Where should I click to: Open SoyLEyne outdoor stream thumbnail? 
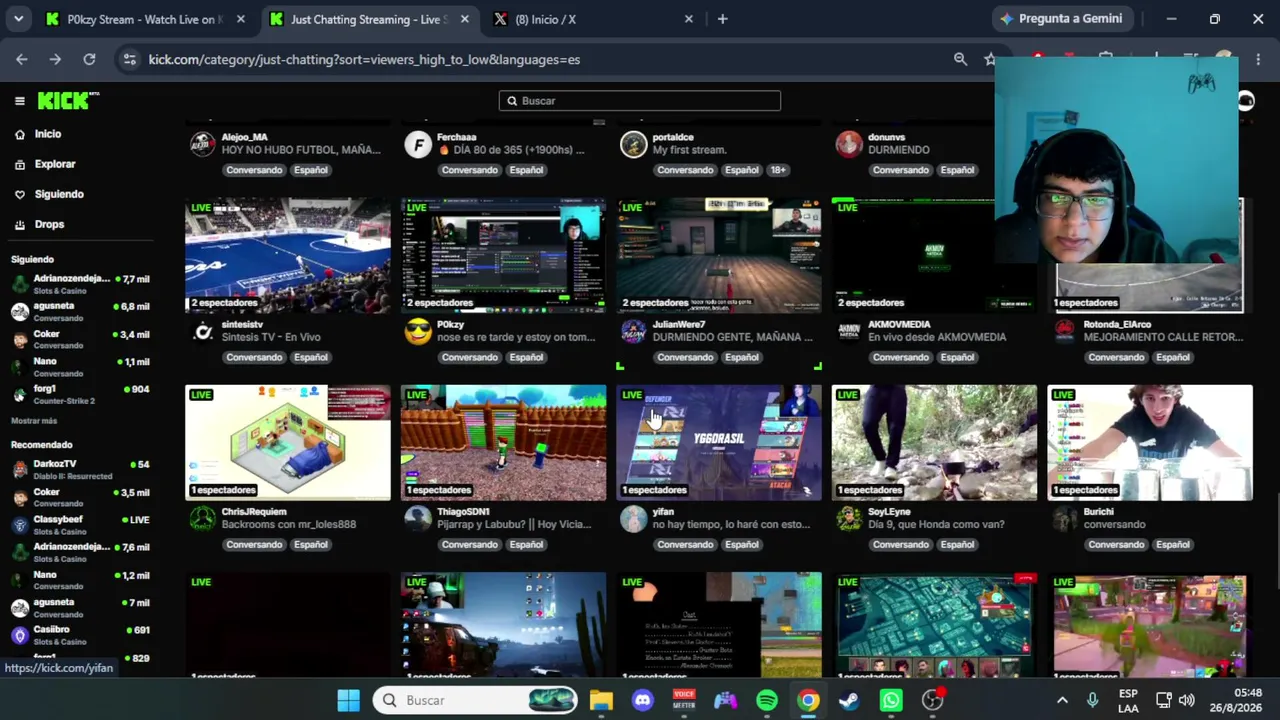pos(934,442)
